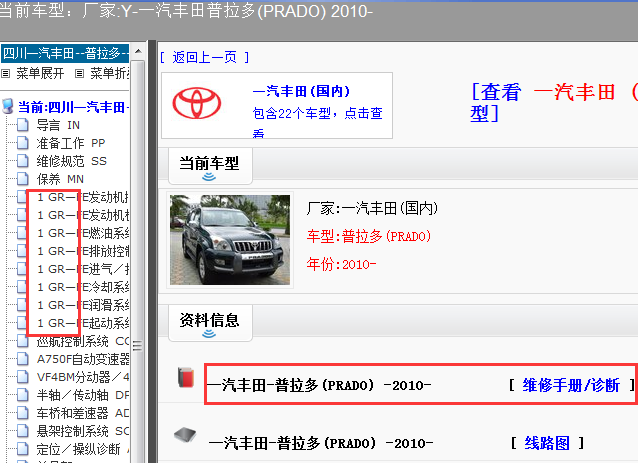Click the 一汽丰田-普拉多(PRADO) -2010- manual row text

click(319, 385)
